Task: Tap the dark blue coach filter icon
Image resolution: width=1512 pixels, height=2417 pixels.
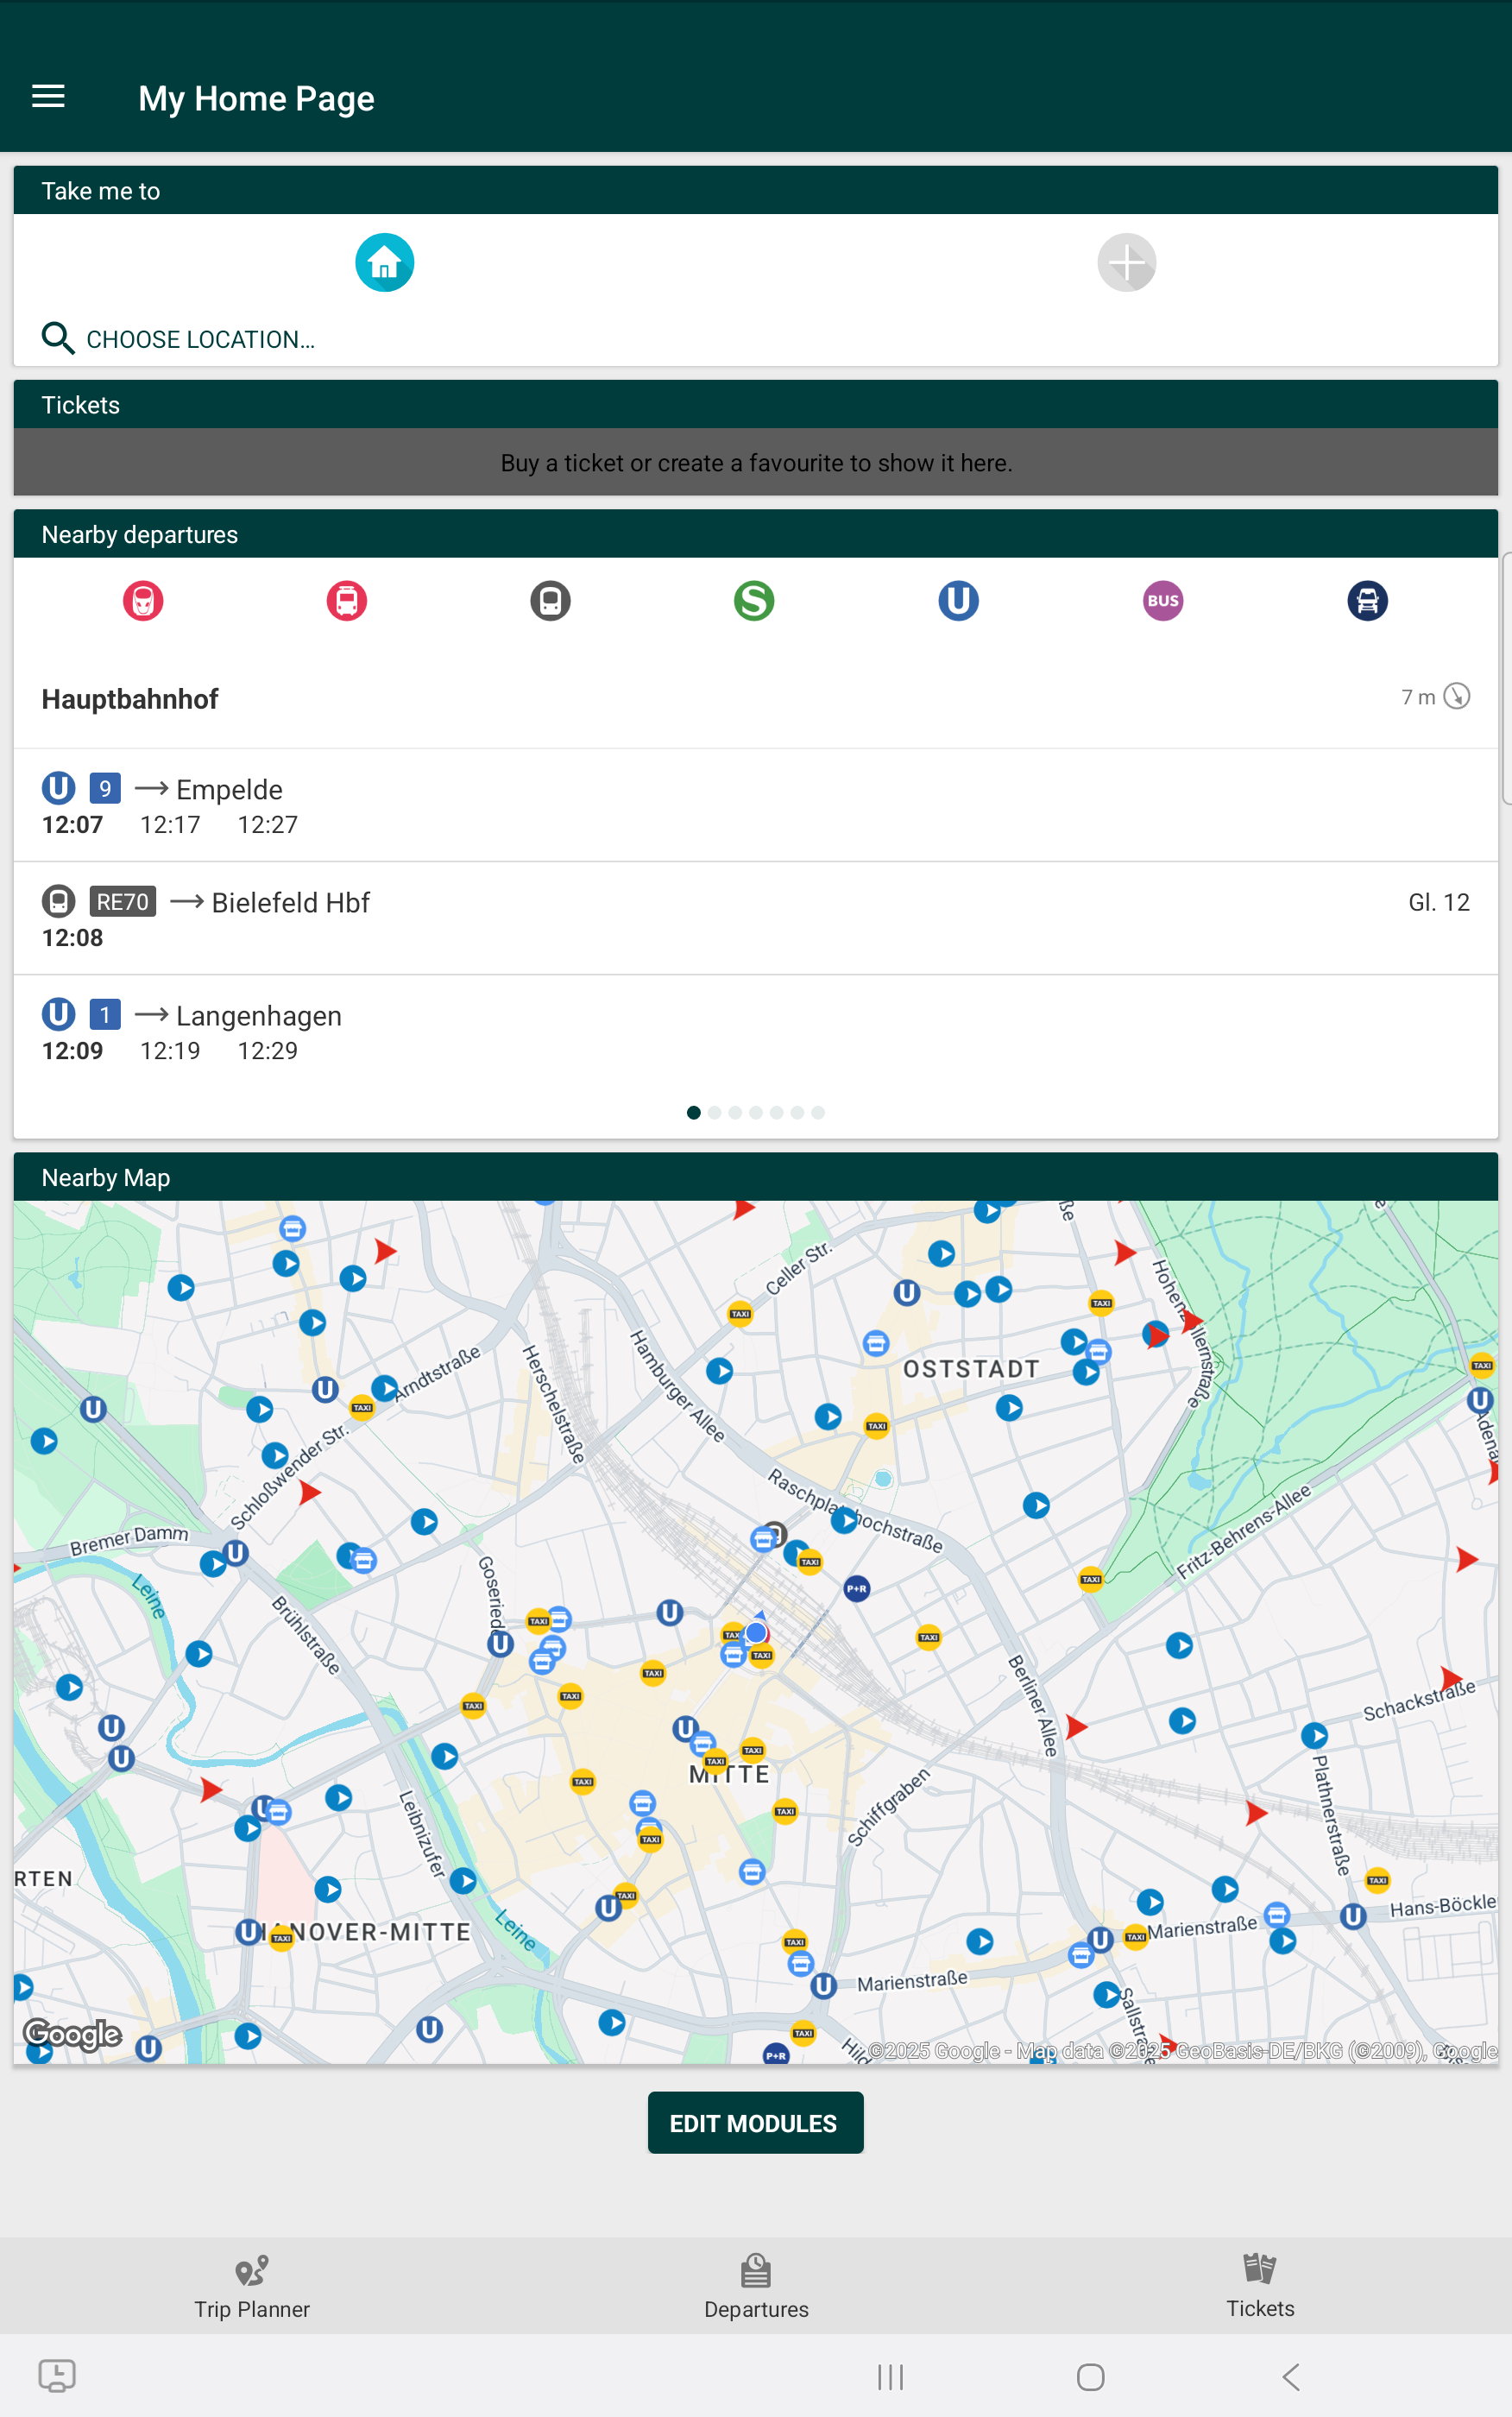Action: (x=1366, y=601)
